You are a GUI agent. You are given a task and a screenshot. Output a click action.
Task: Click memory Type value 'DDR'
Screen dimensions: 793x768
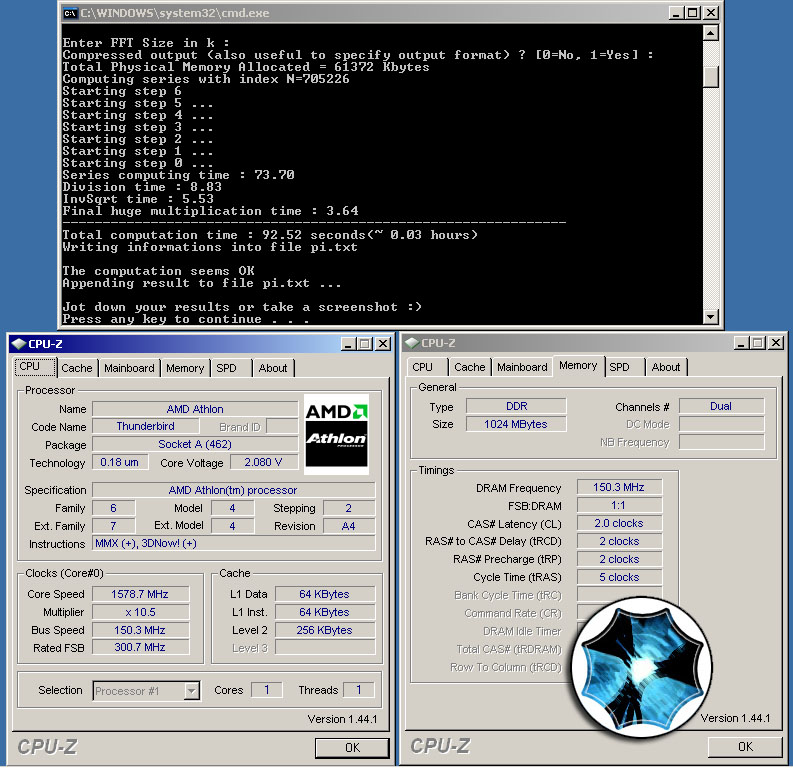(x=516, y=406)
